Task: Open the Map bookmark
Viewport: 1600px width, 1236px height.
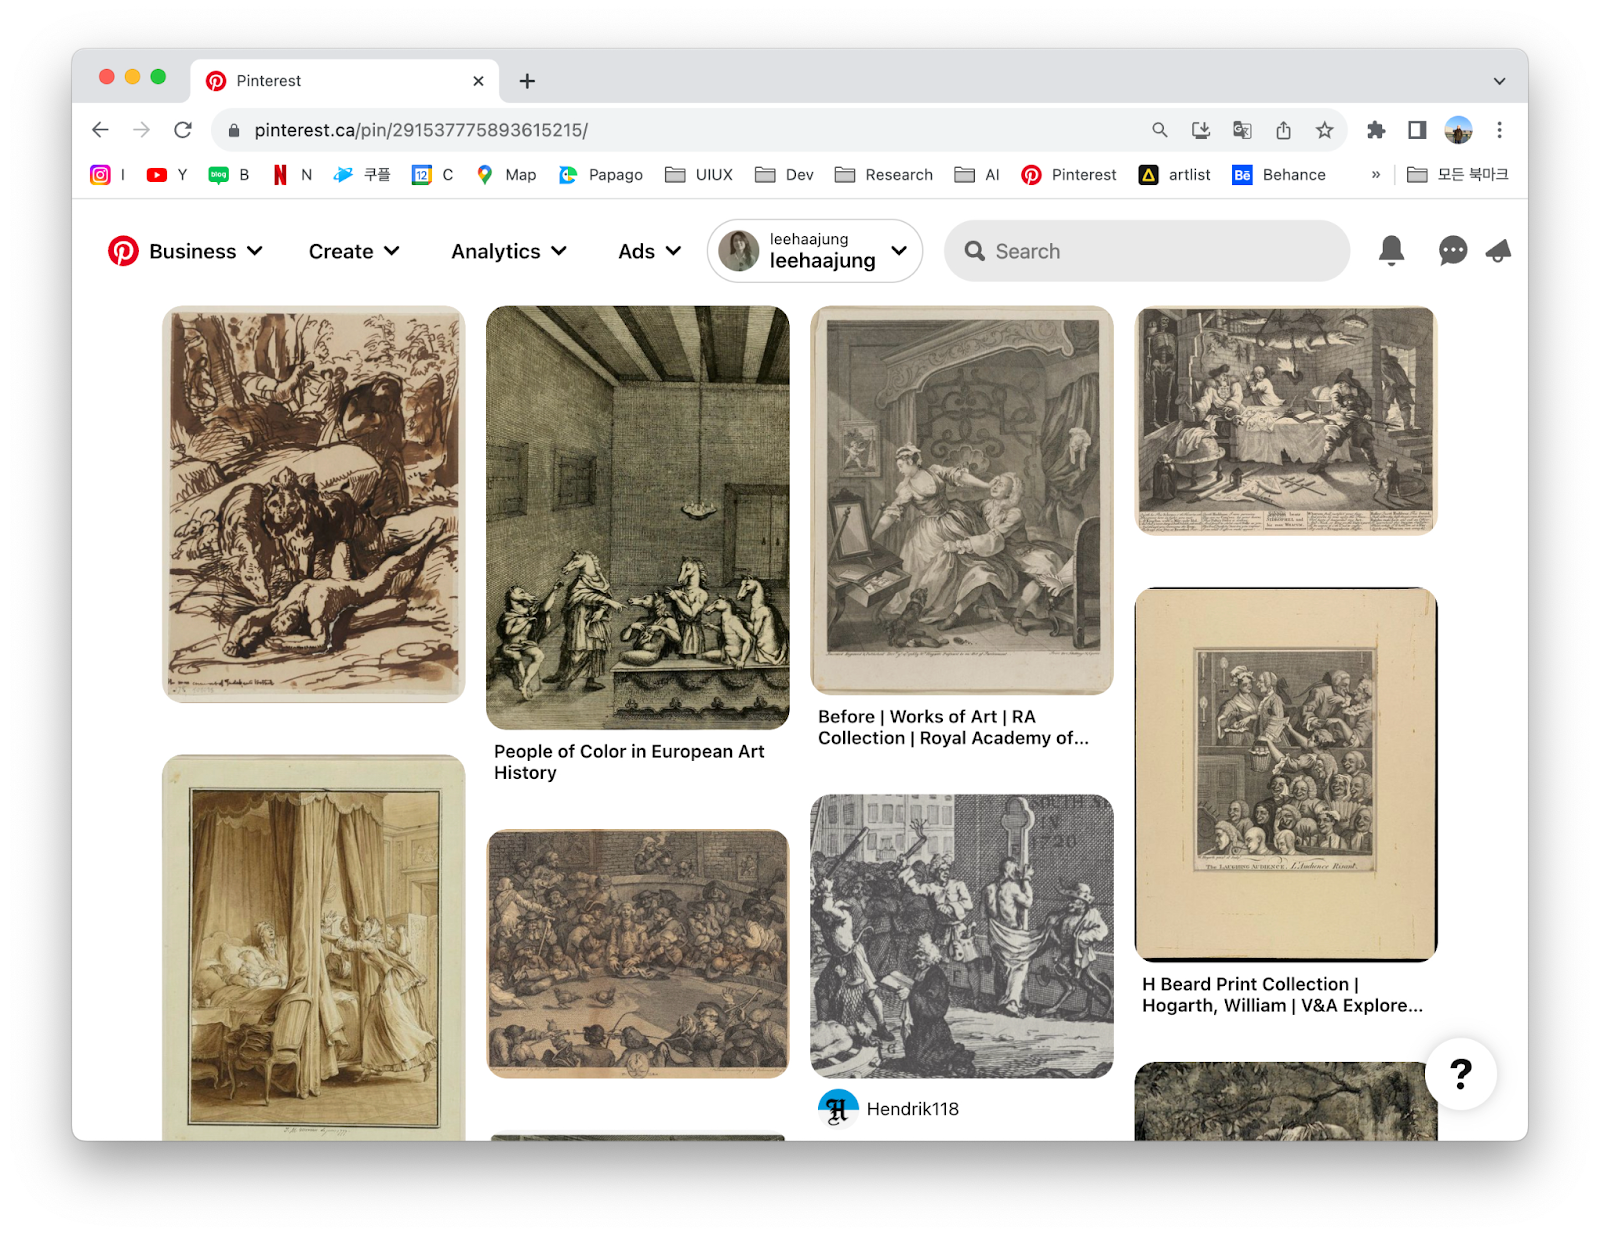Action: [x=506, y=175]
